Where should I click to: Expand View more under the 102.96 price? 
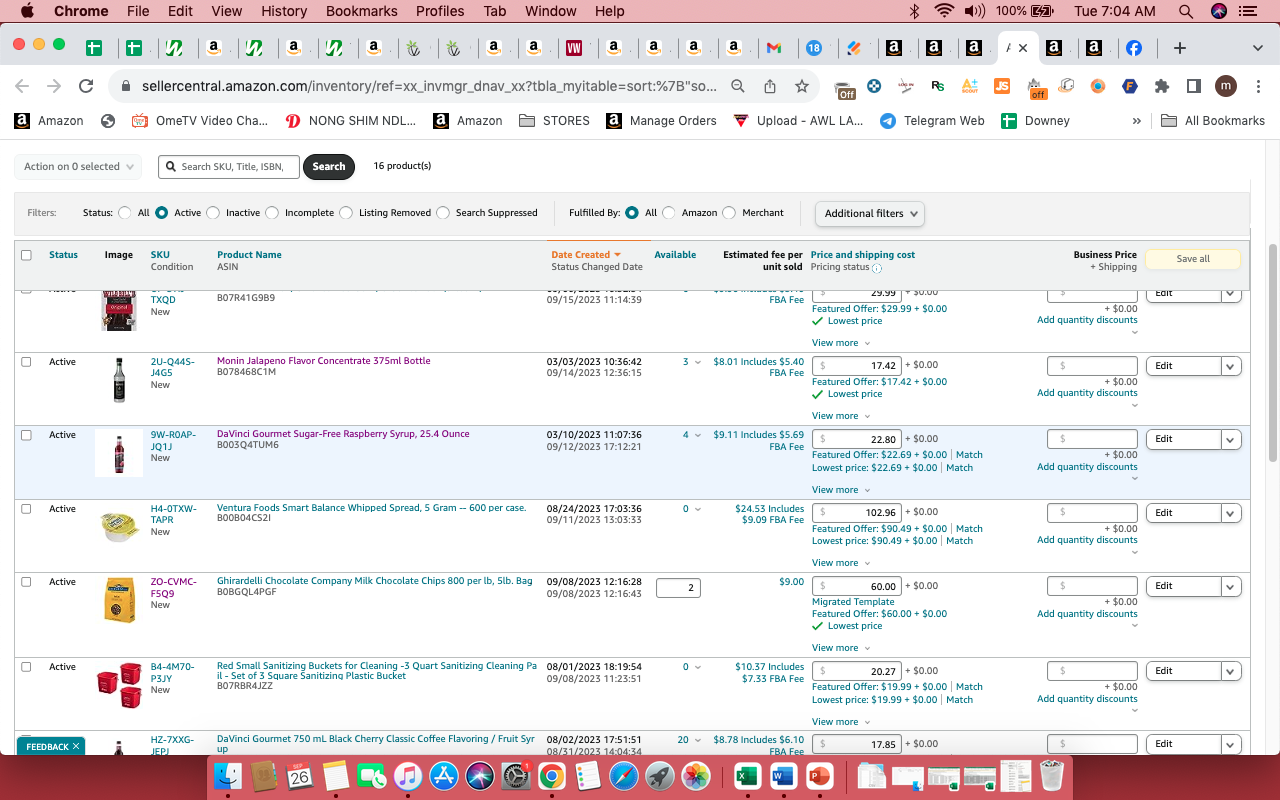(x=841, y=563)
